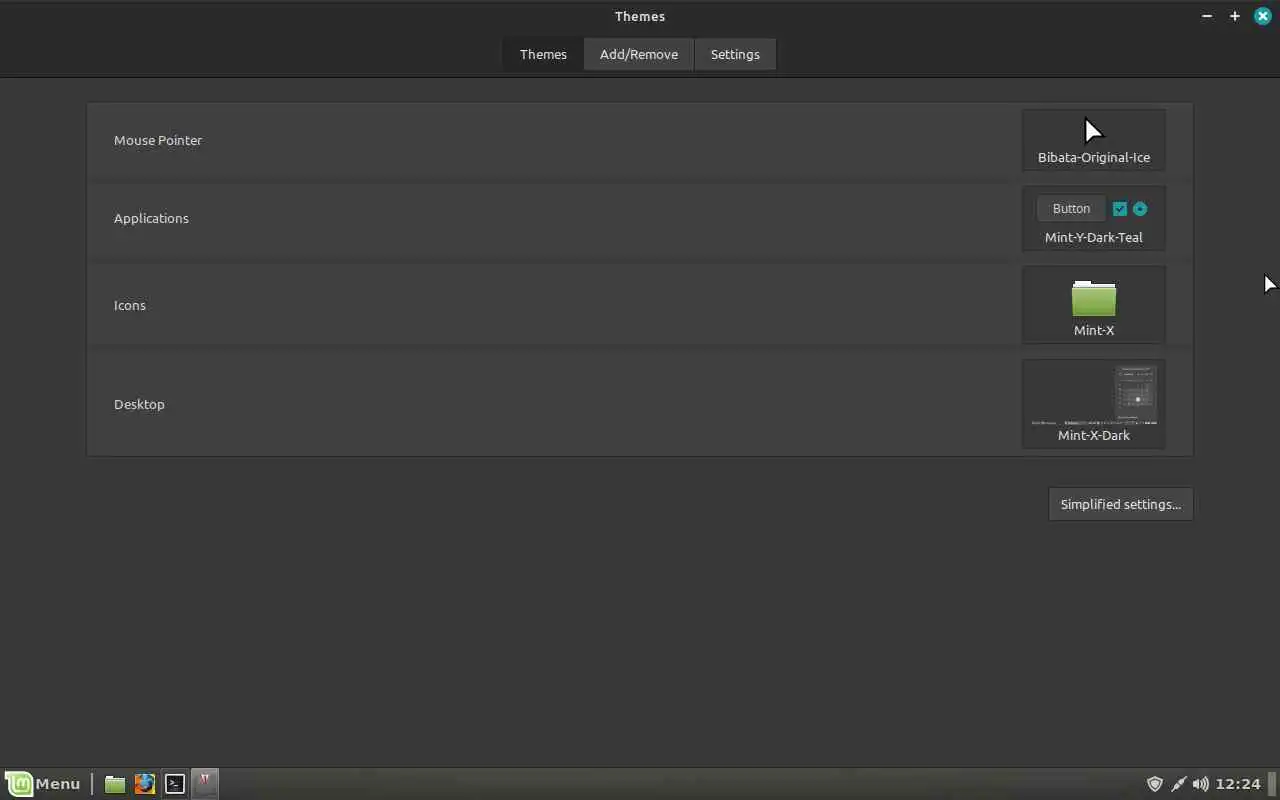Image resolution: width=1280 pixels, height=800 pixels.
Task: Open the shield update manager tray icon
Action: [1154, 784]
